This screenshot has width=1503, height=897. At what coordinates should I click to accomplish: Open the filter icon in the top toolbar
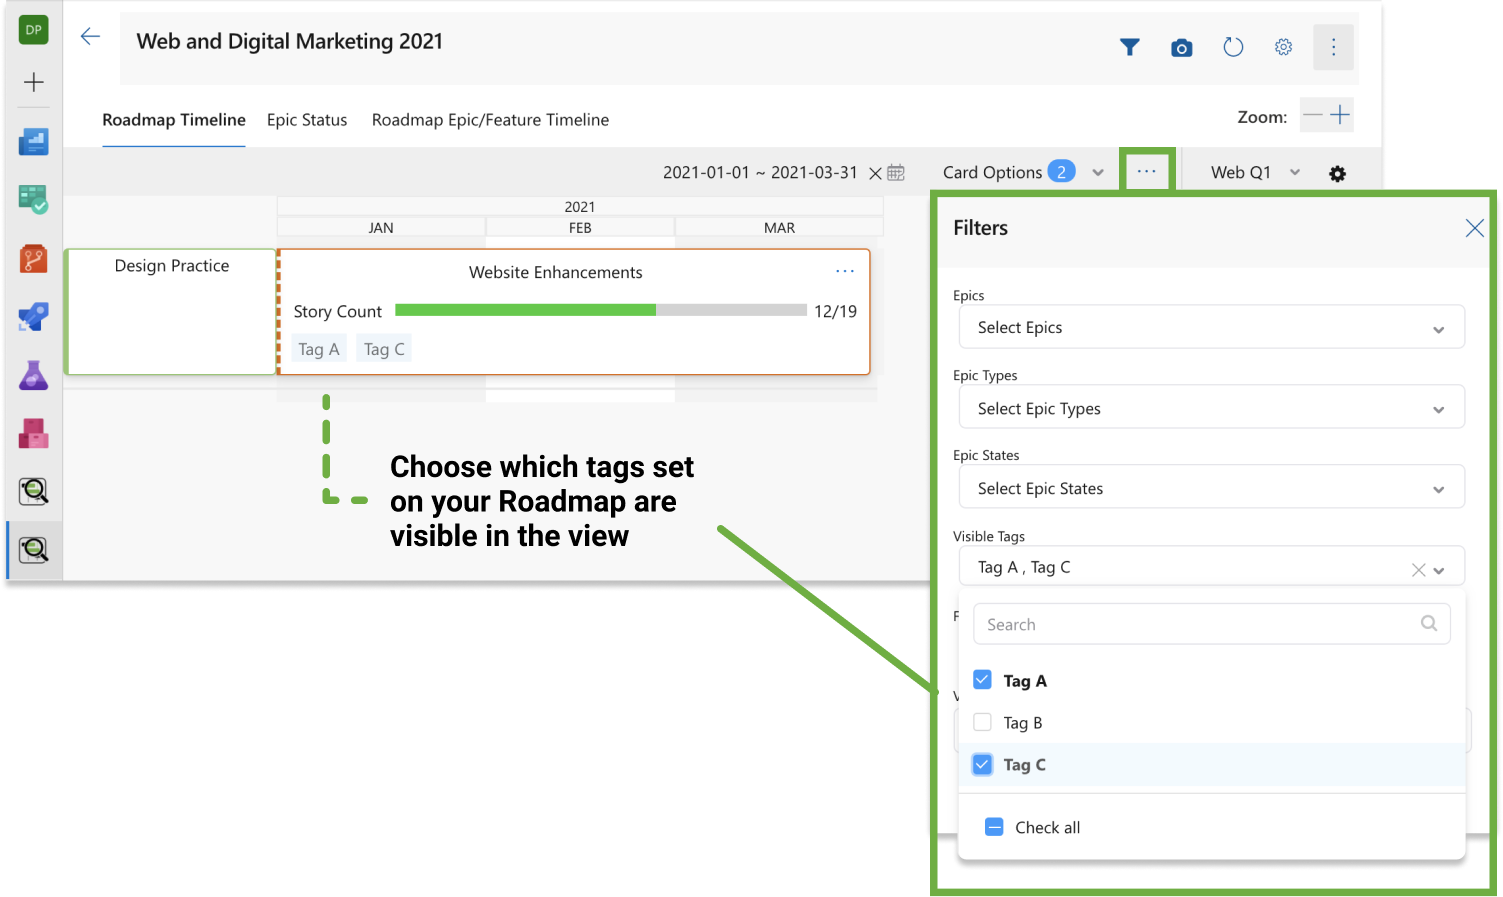(1129, 46)
